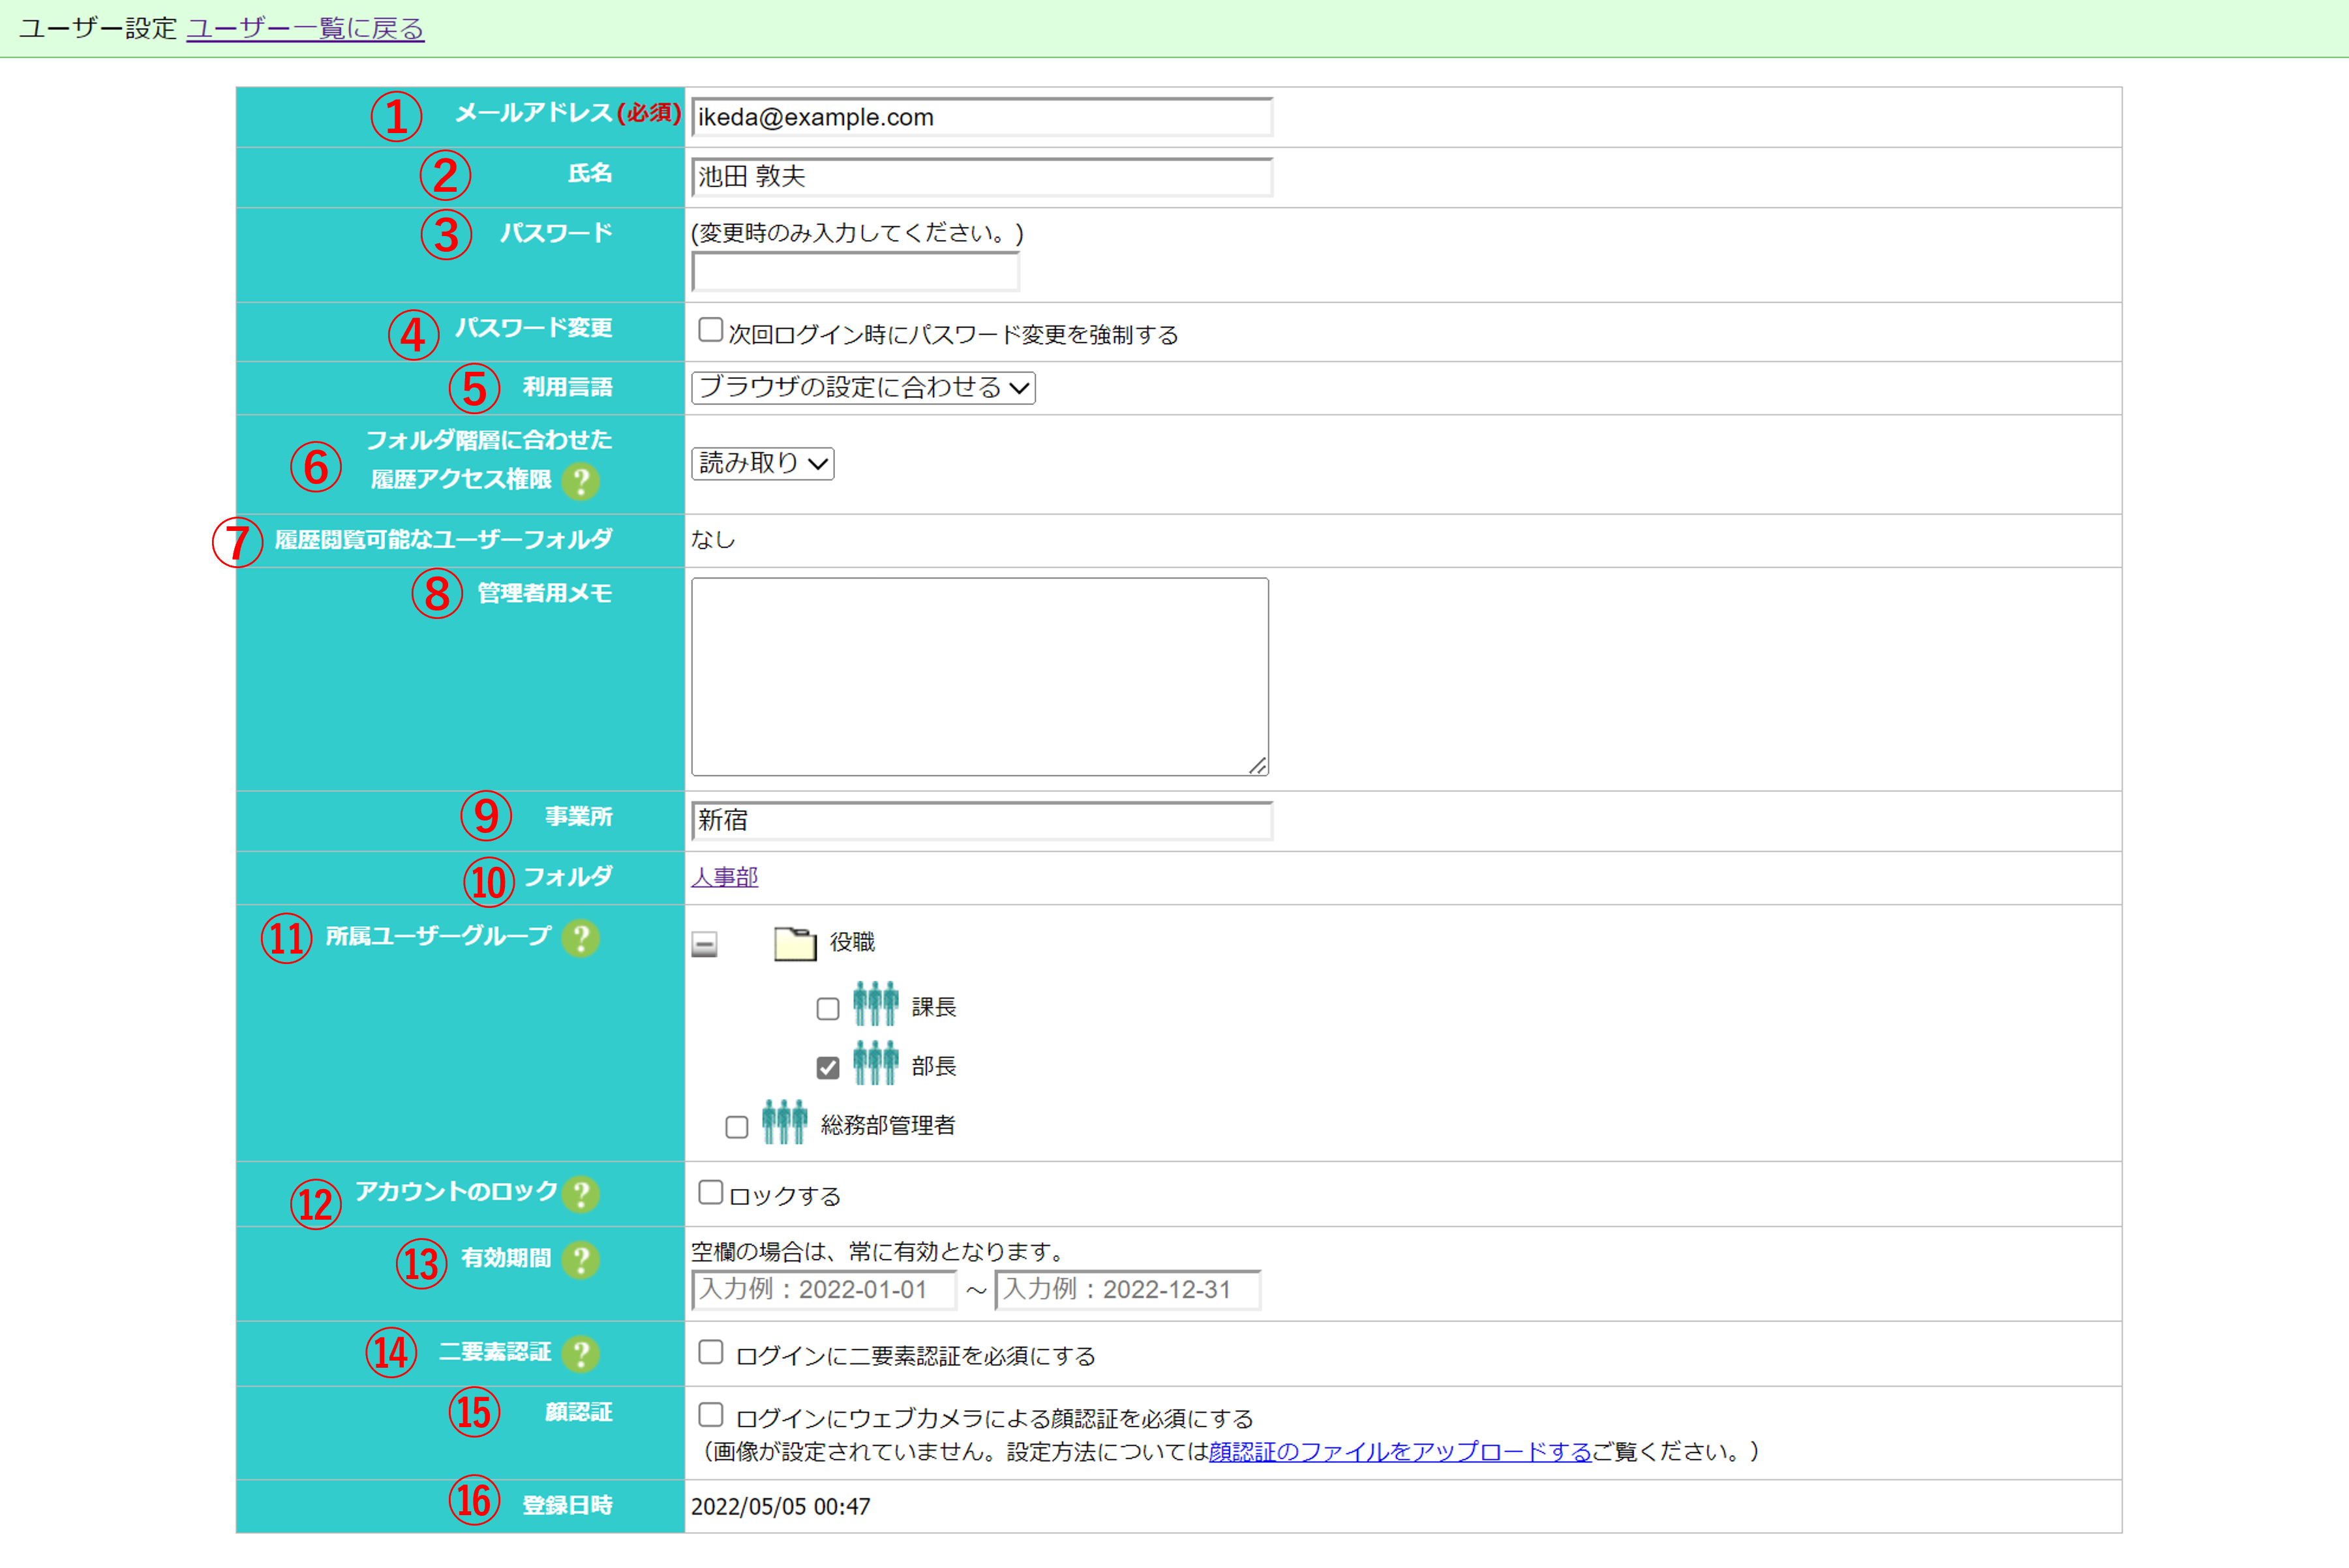
Task: Open the 読み取り access permission dropdown
Action: point(762,463)
